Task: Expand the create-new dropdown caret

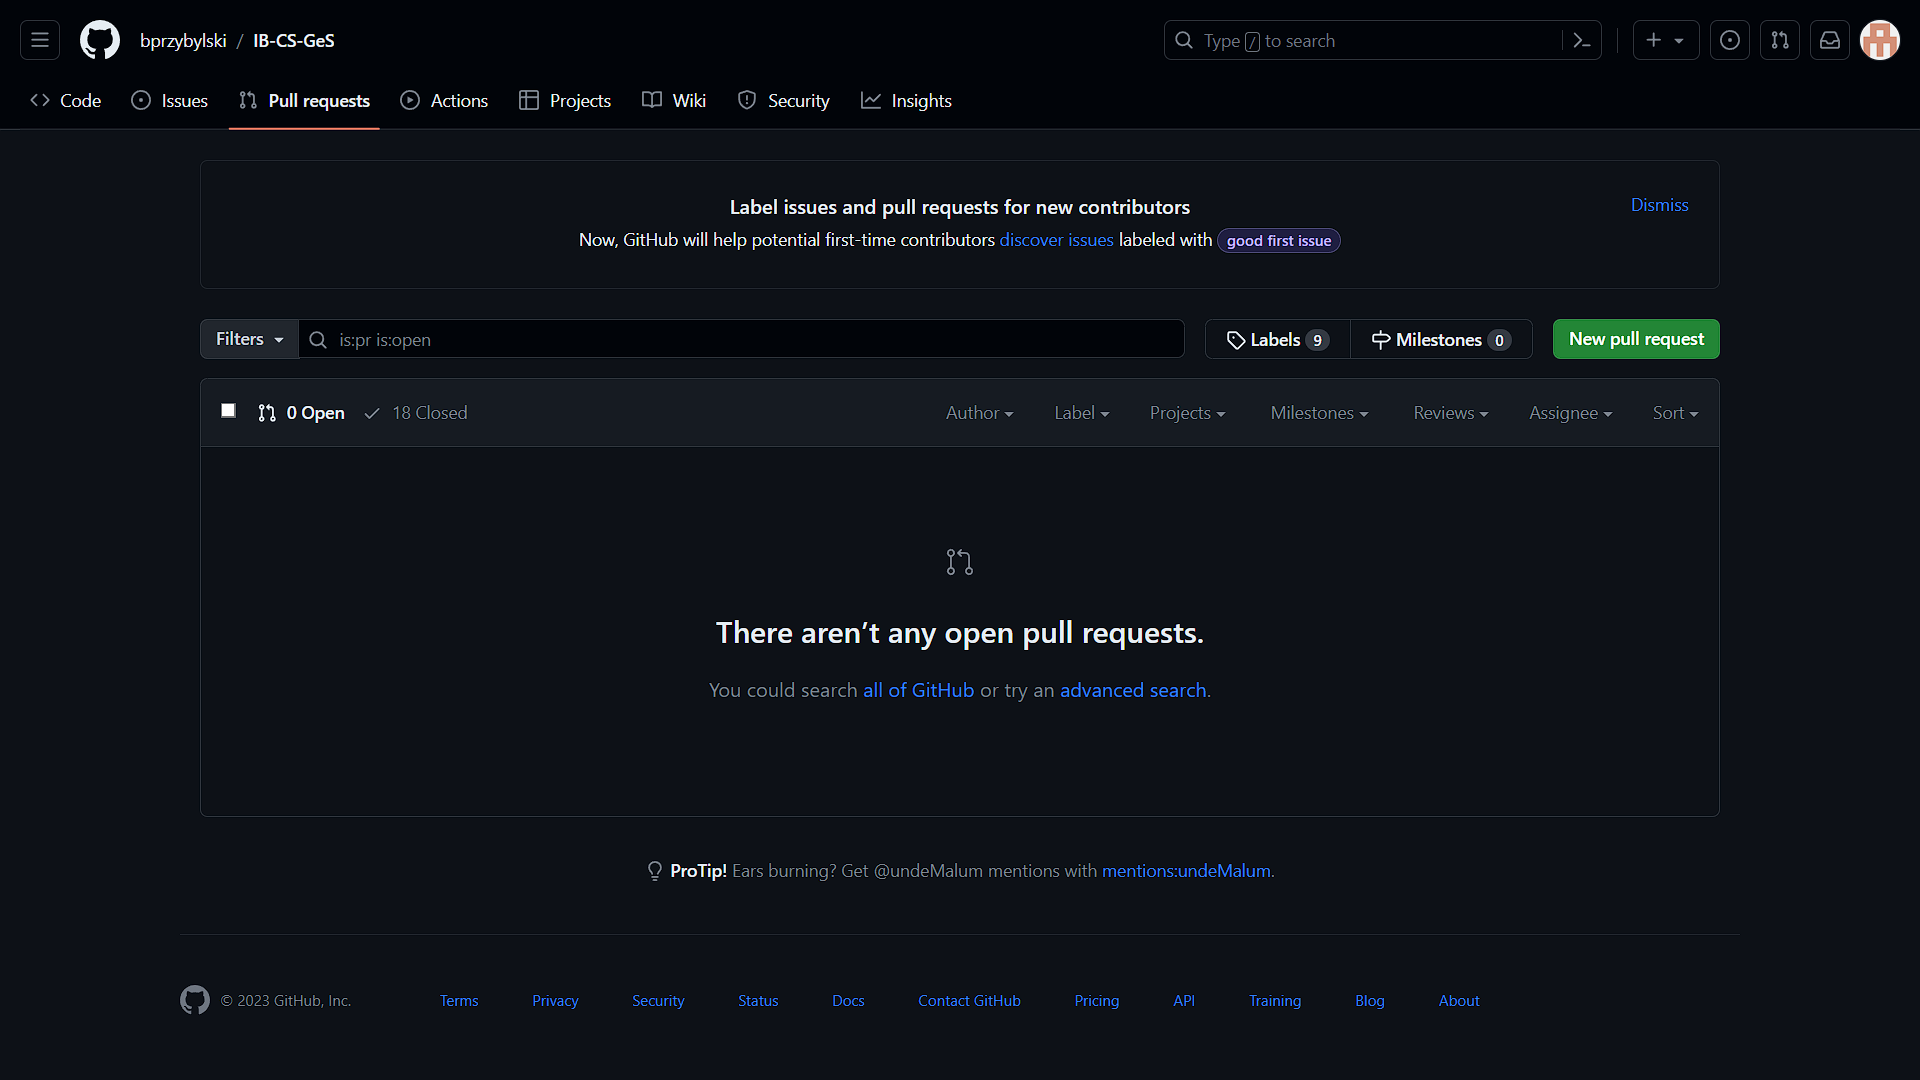Action: (x=1680, y=41)
